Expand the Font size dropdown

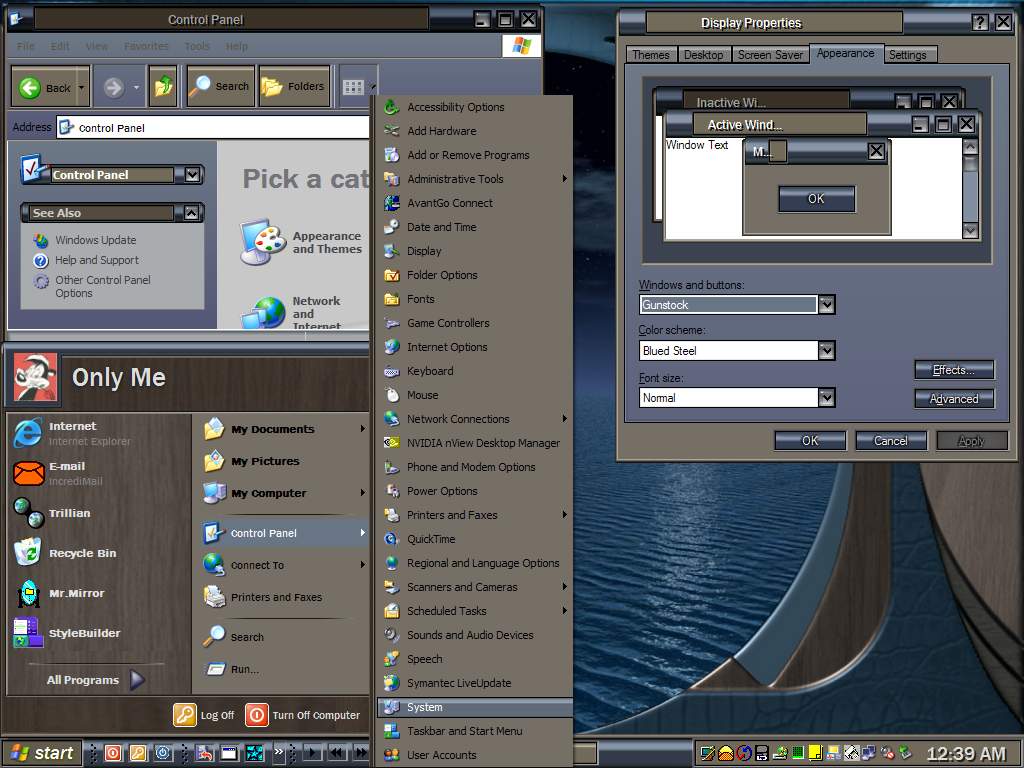pyautogui.click(x=826, y=397)
